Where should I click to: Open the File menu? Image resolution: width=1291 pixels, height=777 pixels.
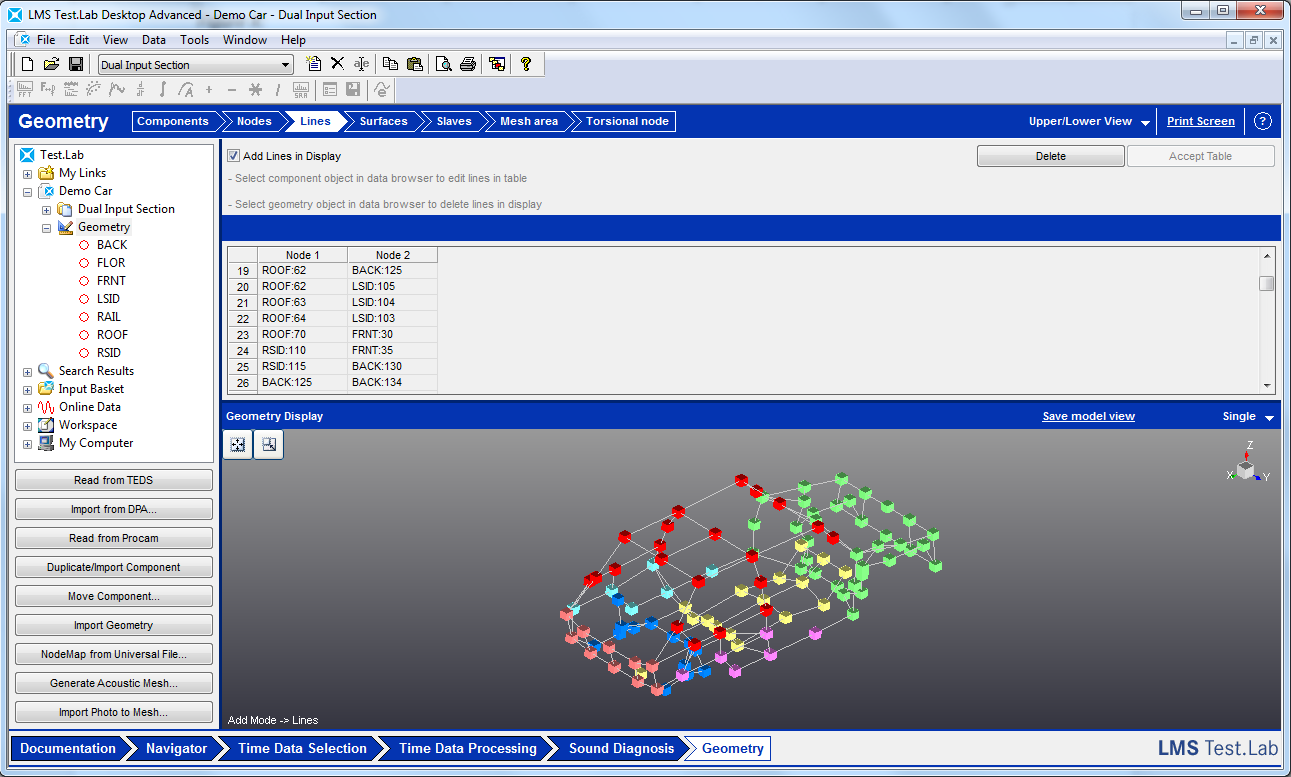[x=46, y=40]
